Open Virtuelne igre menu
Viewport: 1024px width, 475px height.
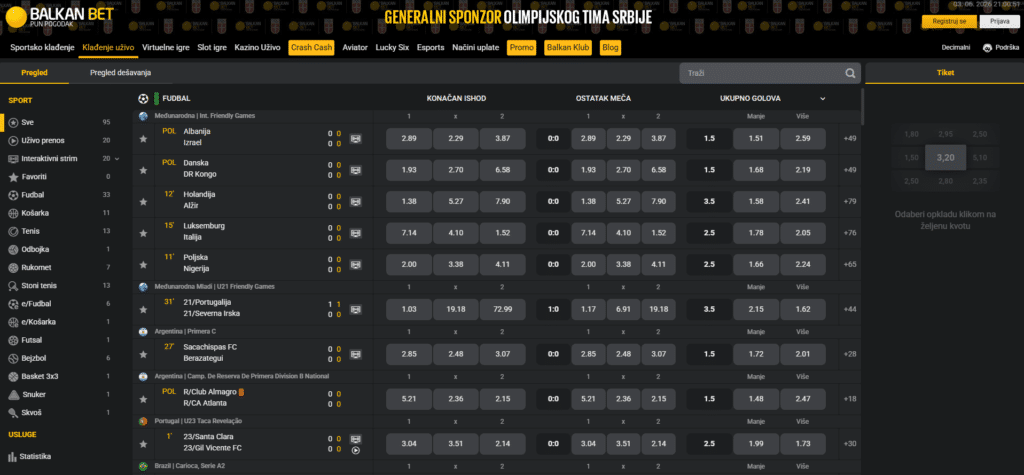pos(166,48)
